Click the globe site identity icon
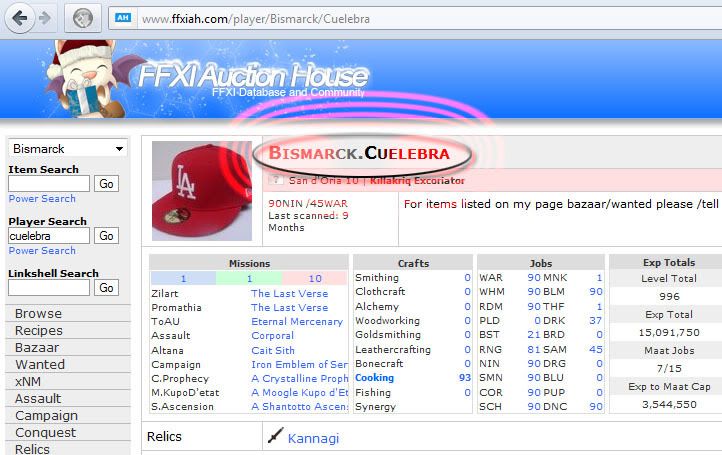722x455 pixels. click(x=83, y=17)
